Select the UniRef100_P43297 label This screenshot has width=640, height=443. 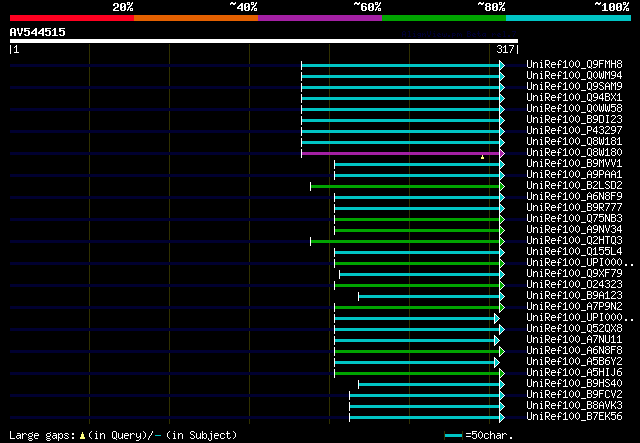pyautogui.click(x=574, y=131)
